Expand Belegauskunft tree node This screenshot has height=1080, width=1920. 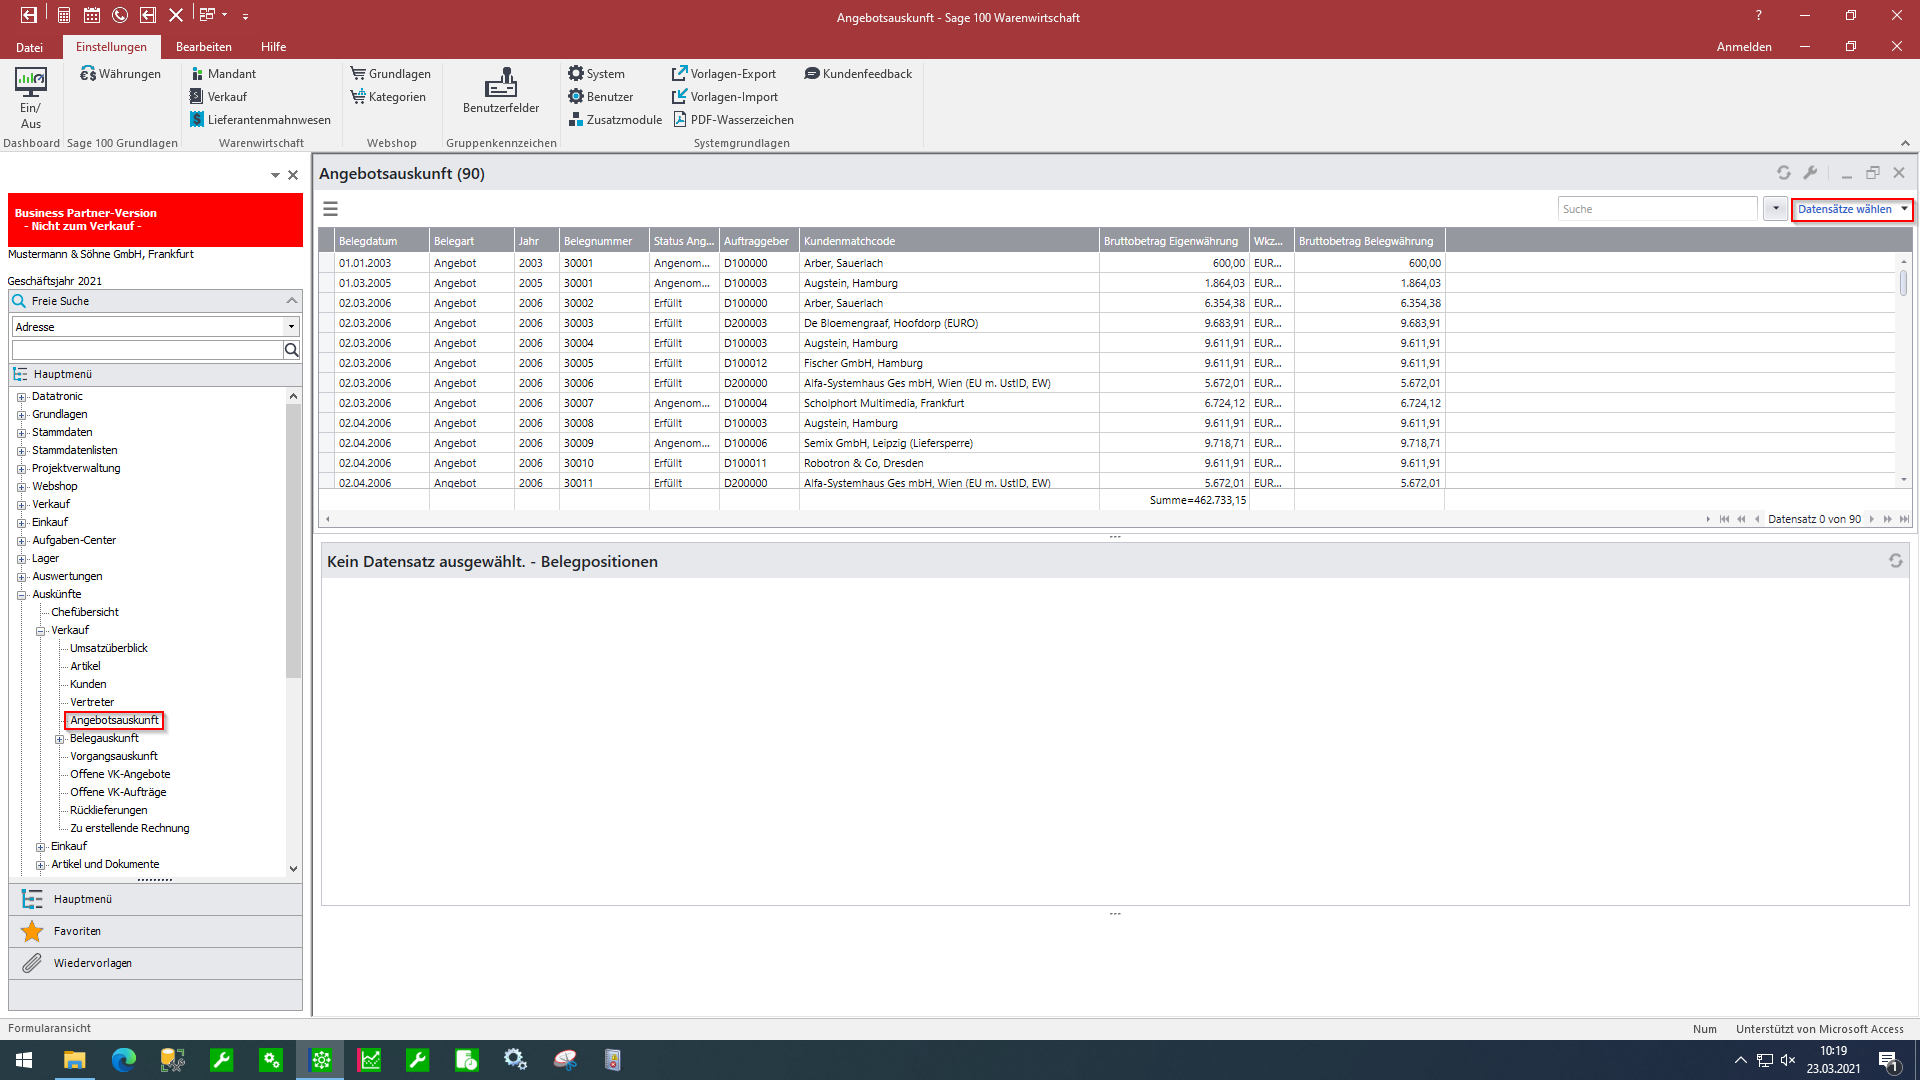[59, 739]
